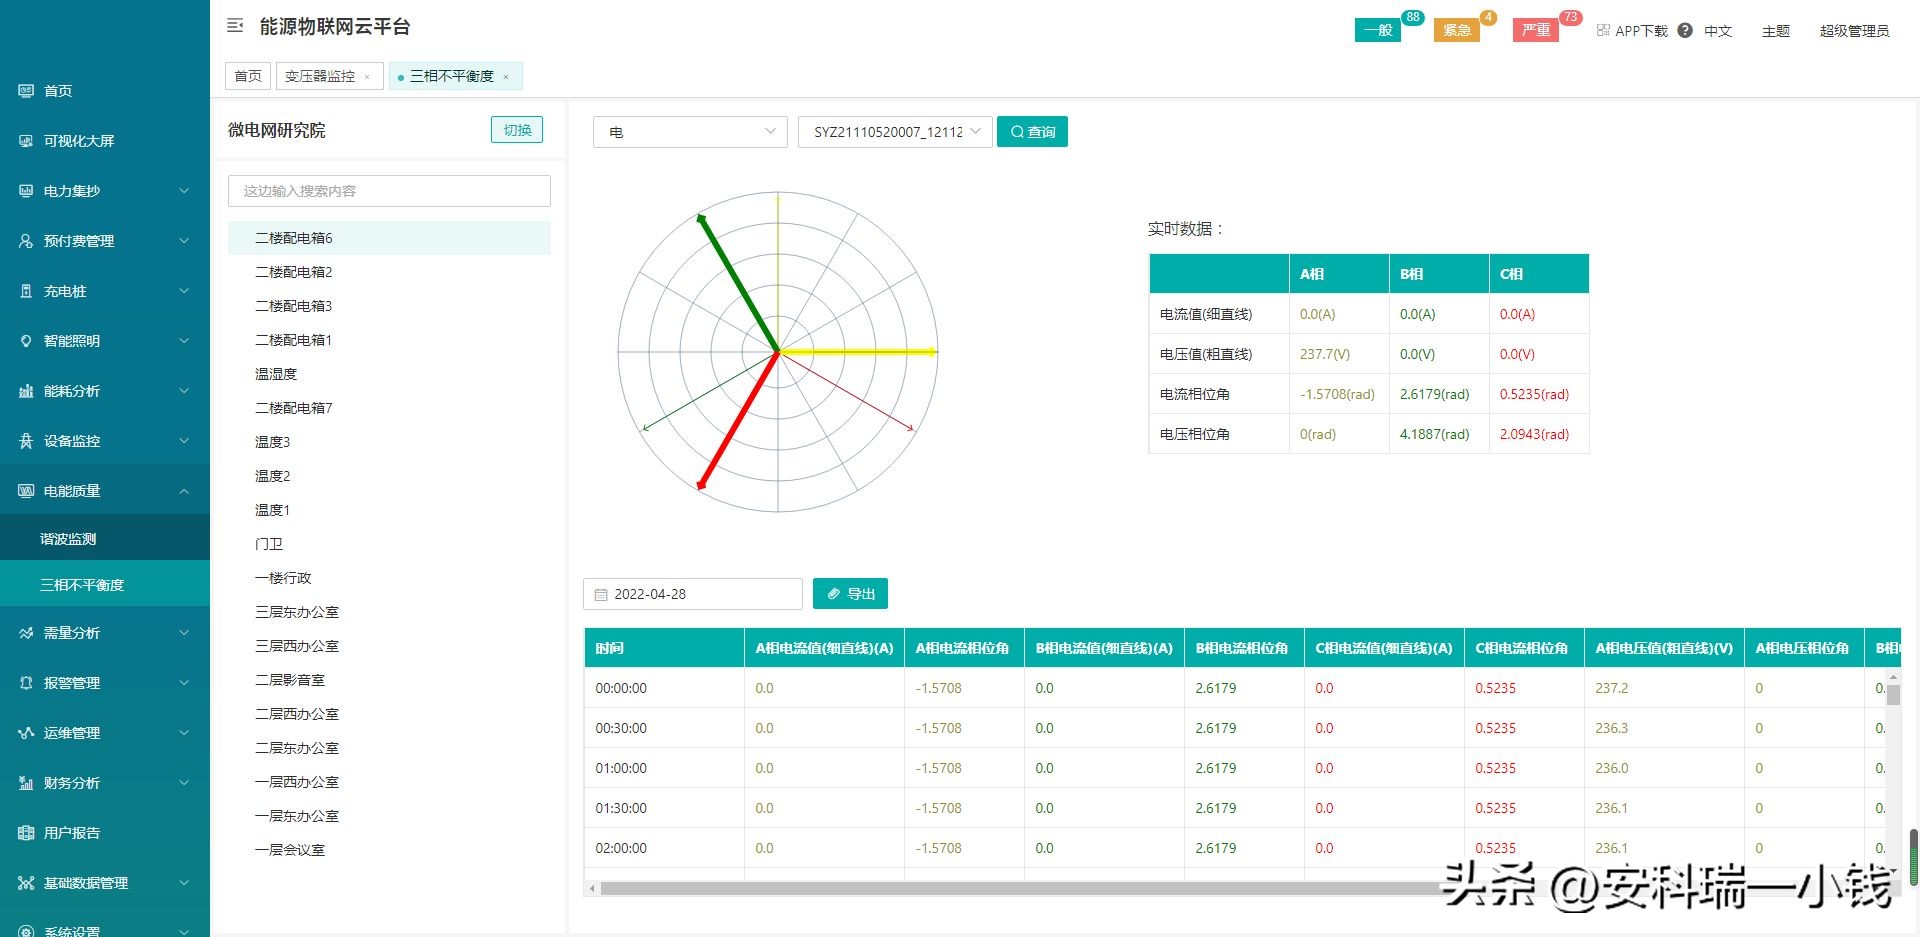Click the help question mark icon
Viewport: 1920px width, 937px height.
(1685, 31)
